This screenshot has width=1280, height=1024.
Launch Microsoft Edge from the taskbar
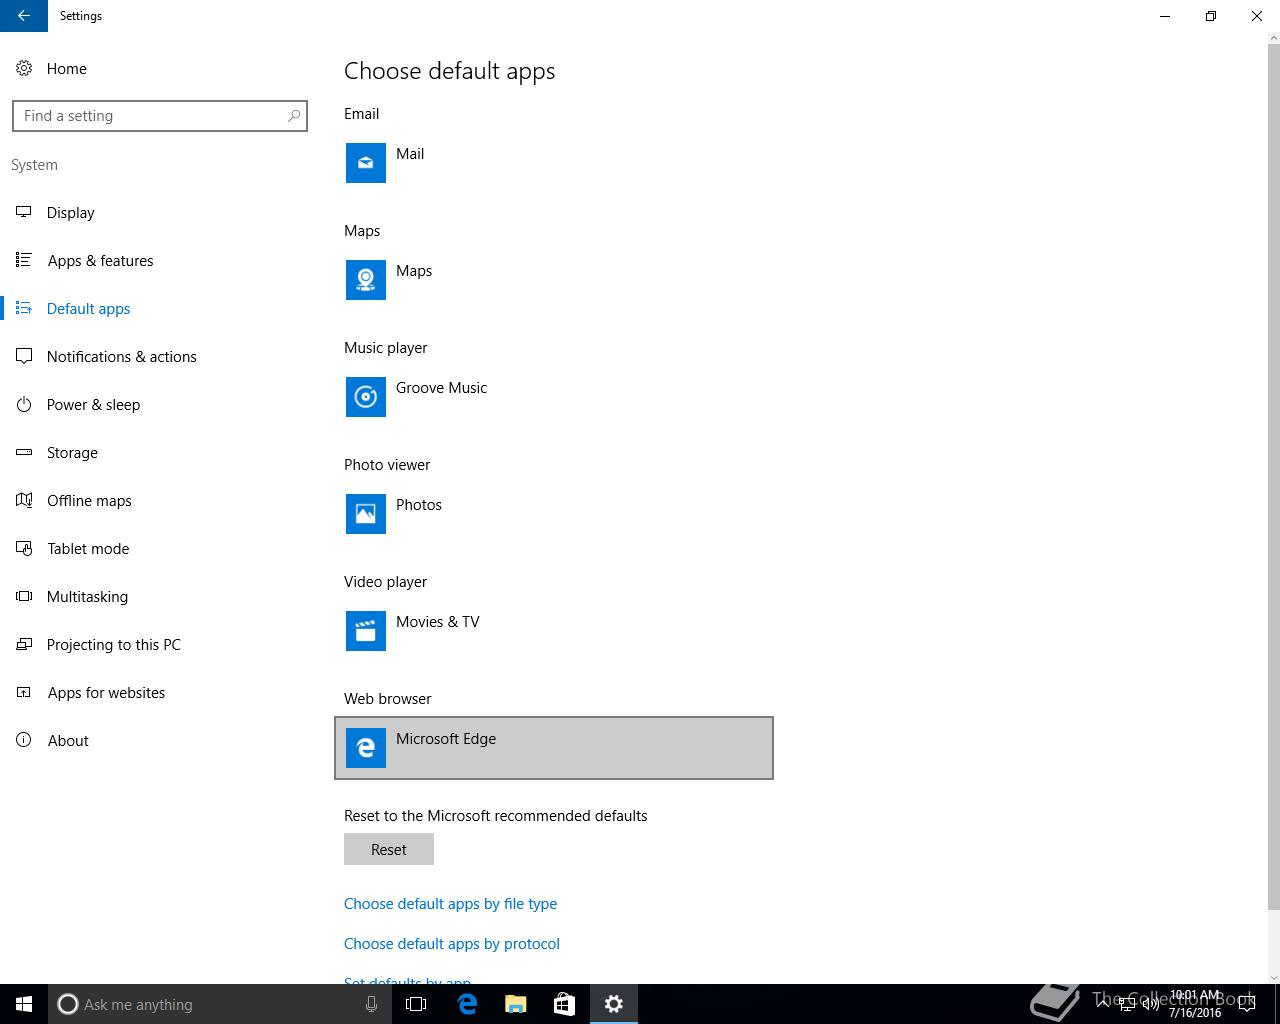coord(466,1004)
